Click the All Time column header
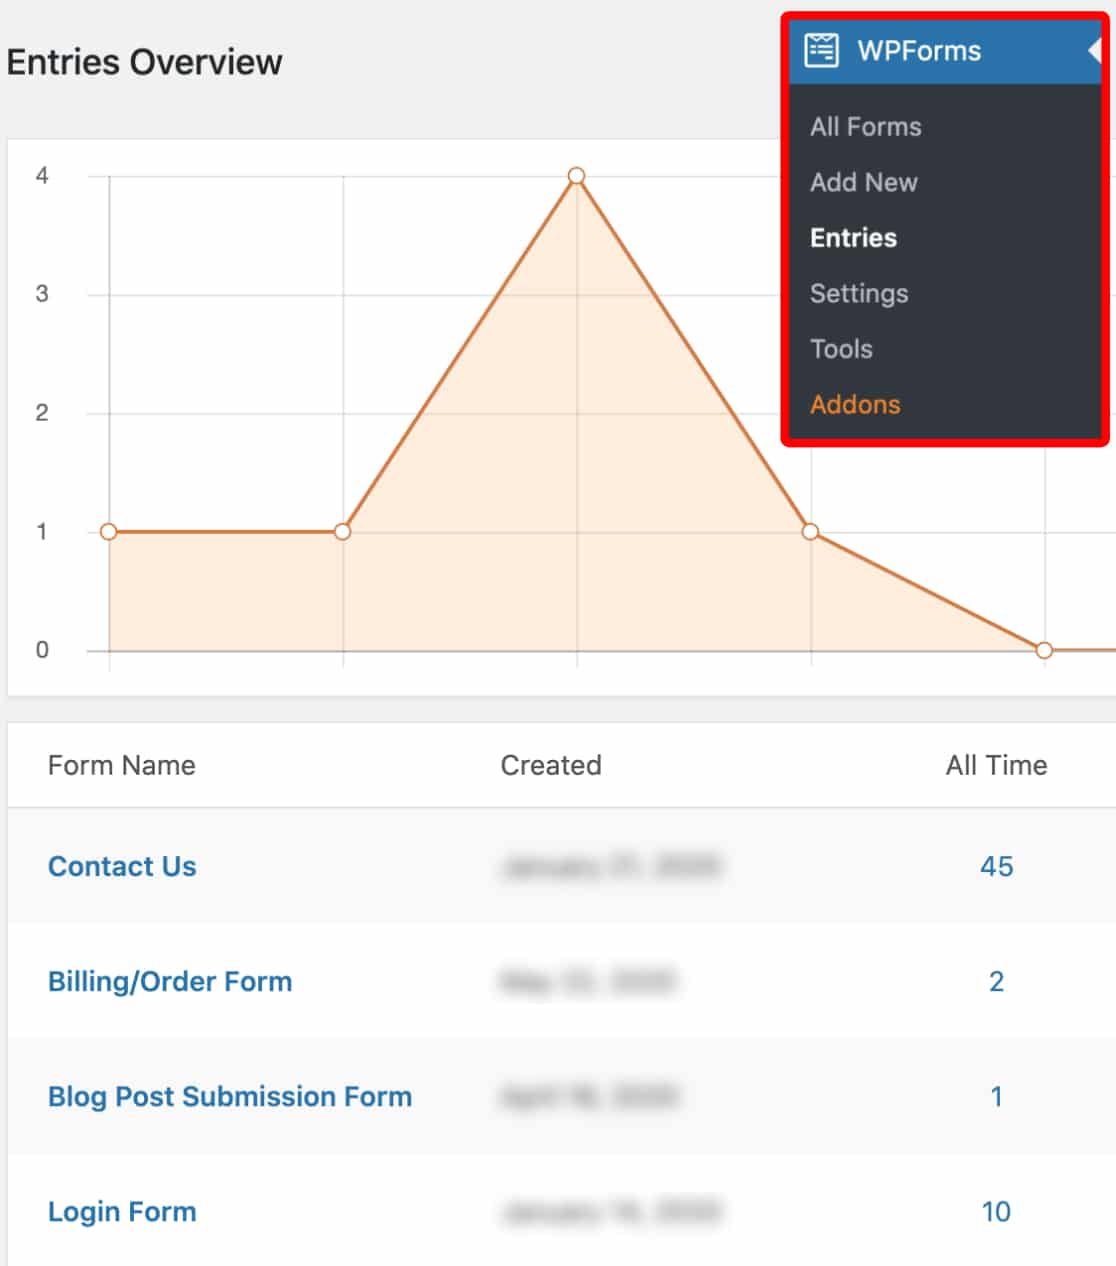Screen dimensions: 1116x1266 (x=997, y=765)
